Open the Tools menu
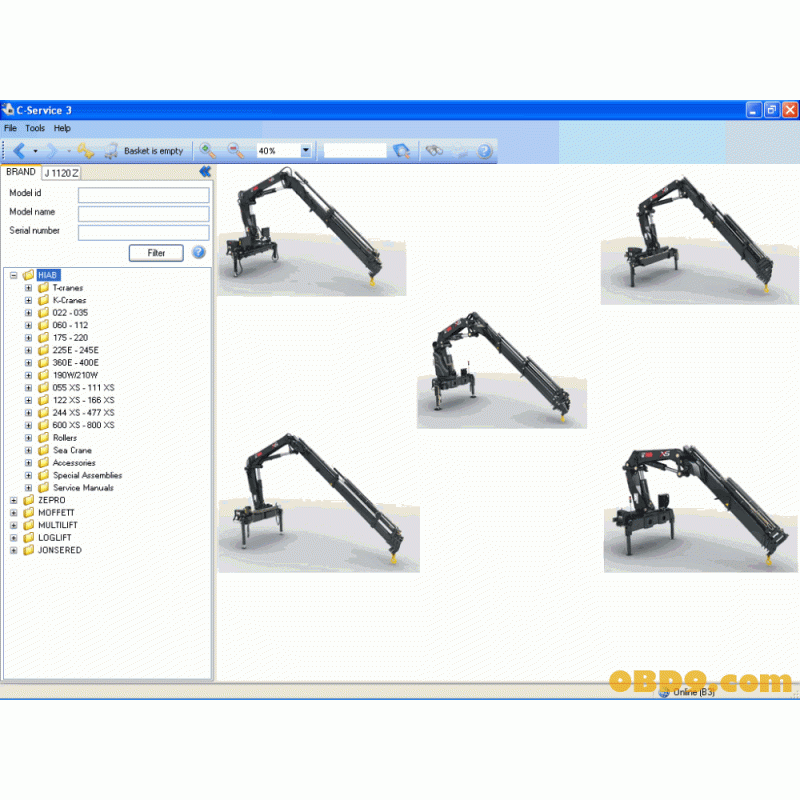 point(35,128)
